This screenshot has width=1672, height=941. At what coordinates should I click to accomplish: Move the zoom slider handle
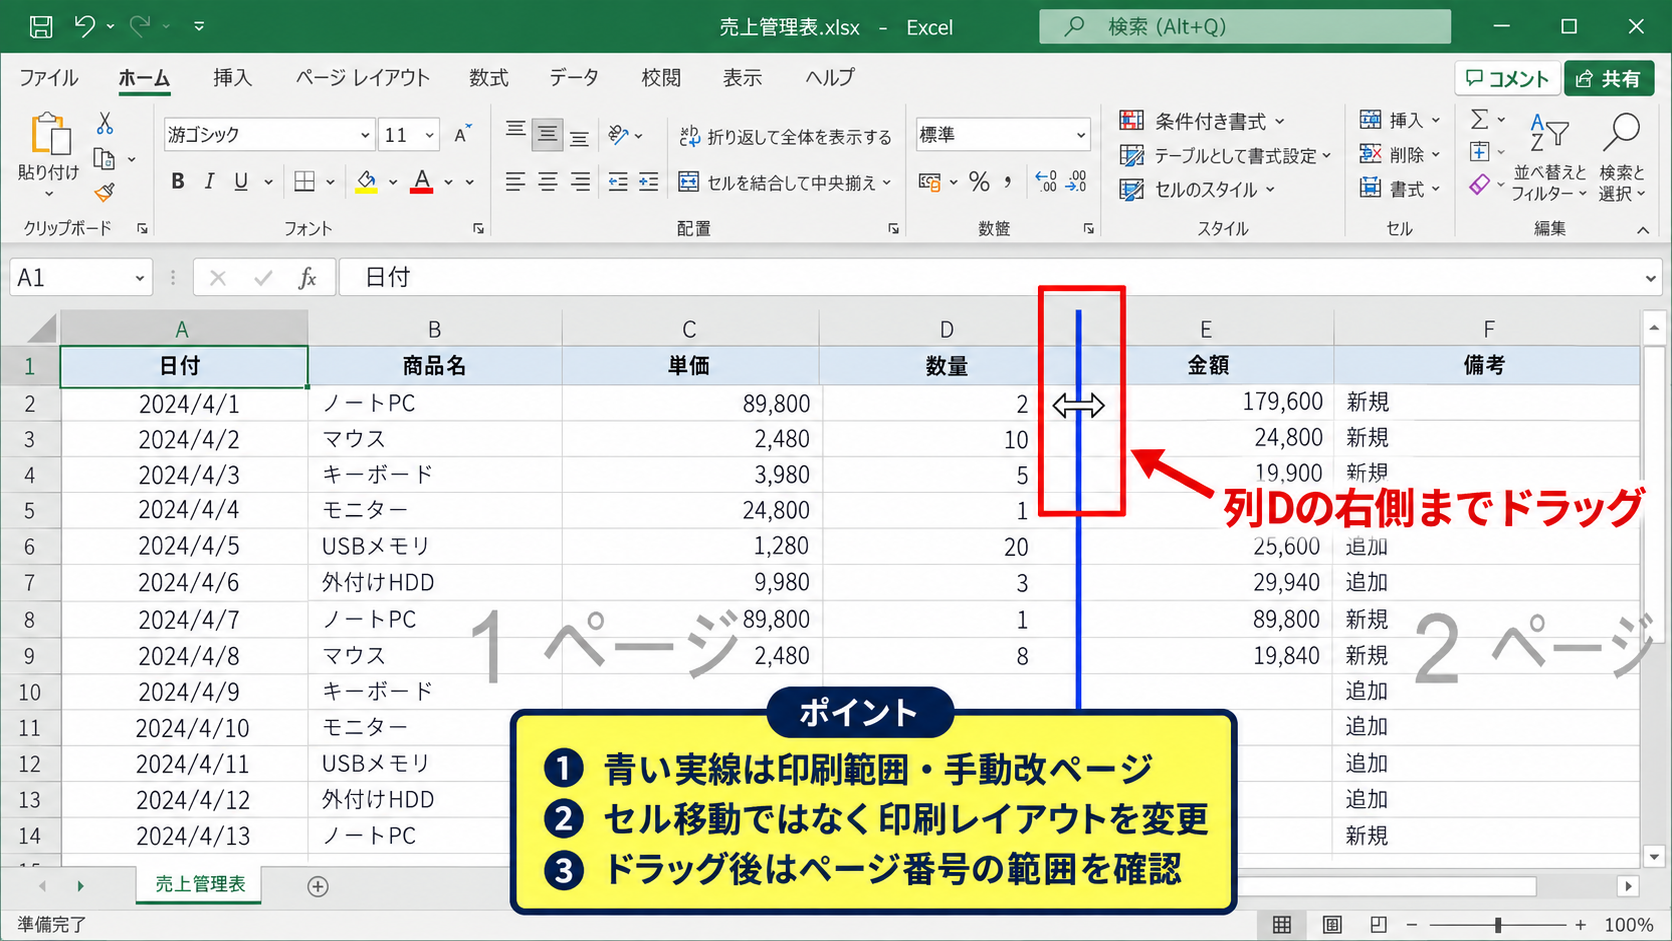[x=1498, y=925]
